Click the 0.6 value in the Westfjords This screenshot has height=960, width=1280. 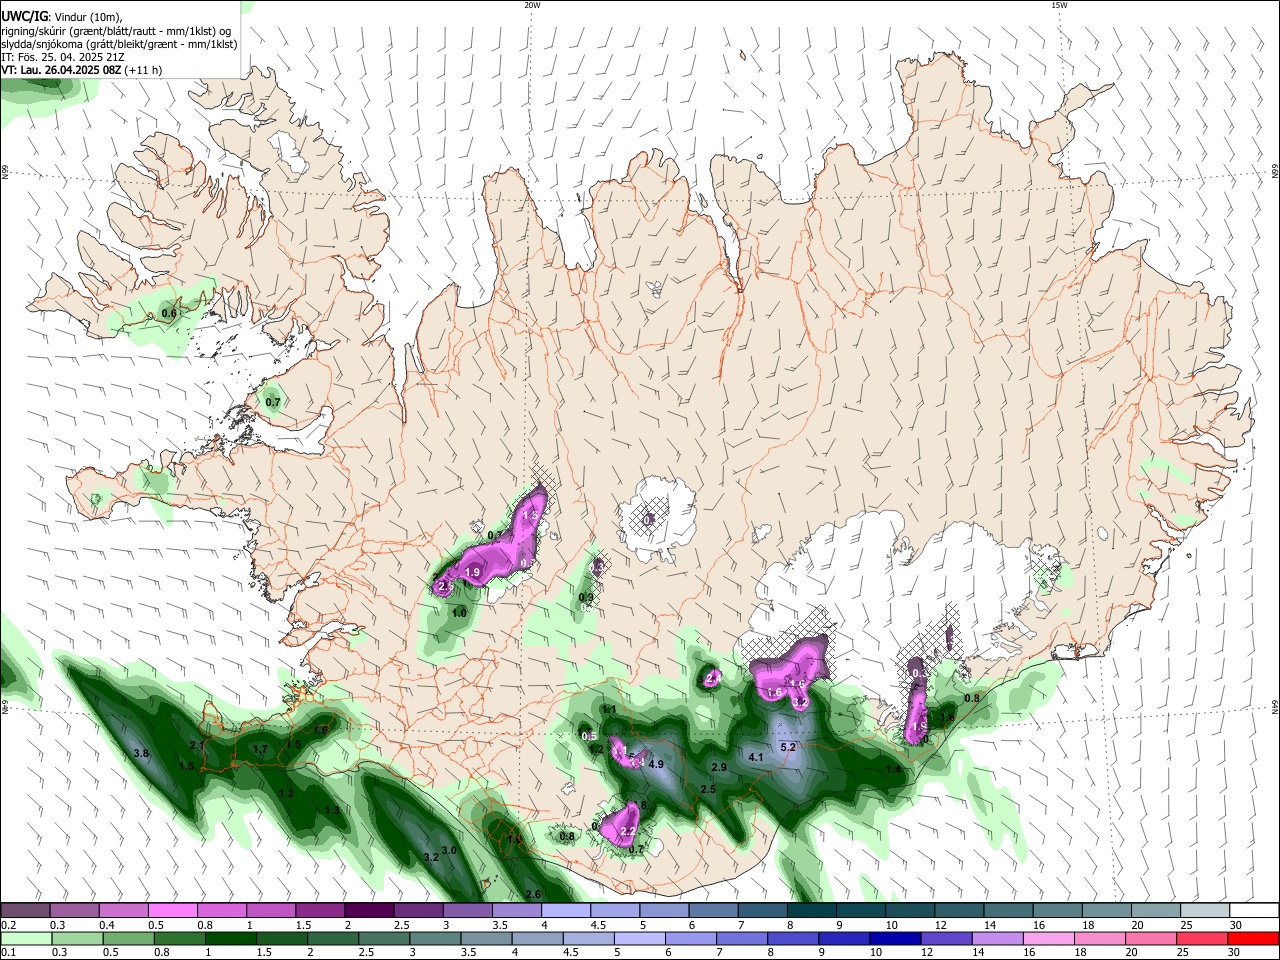point(169,313)
